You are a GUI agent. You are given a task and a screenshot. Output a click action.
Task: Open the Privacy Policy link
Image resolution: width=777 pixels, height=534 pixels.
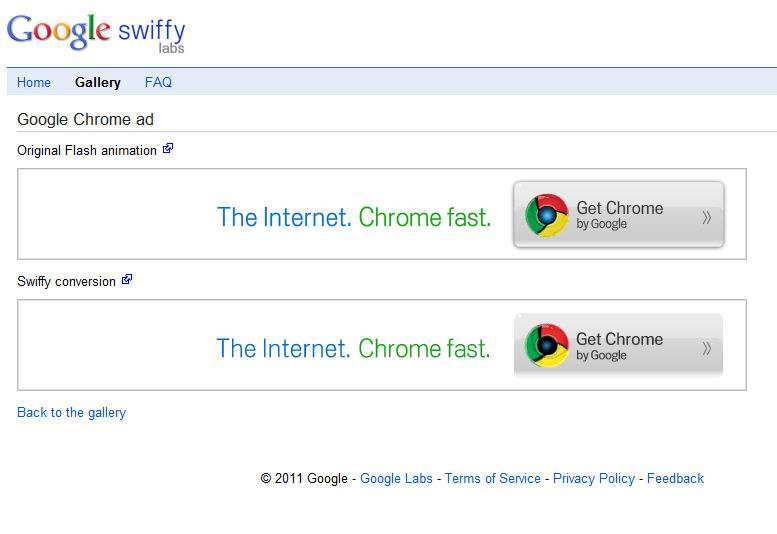(x=594, y=479)
